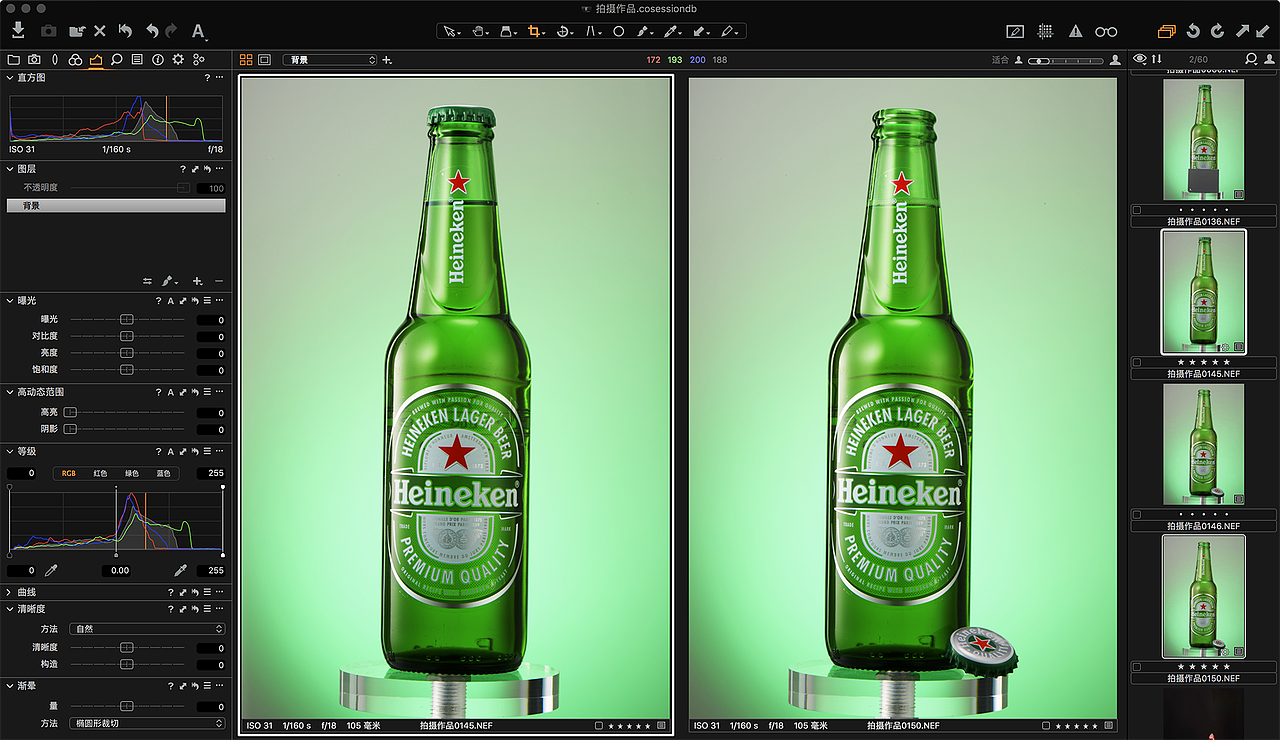
Task: Activate the Spot Removal circle tool
Action: 618,31
